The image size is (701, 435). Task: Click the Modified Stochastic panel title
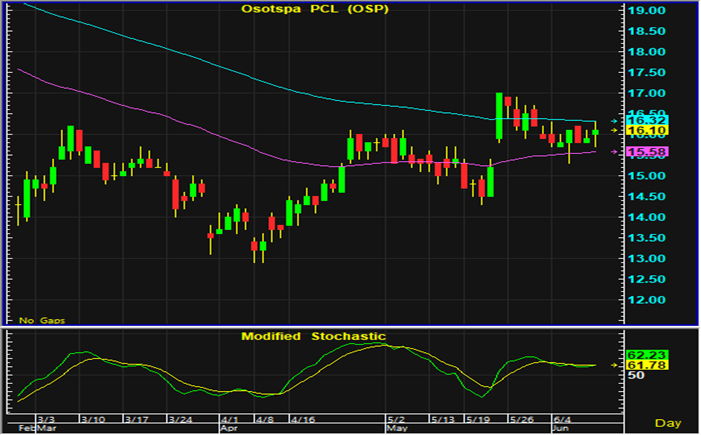(313, 336)
